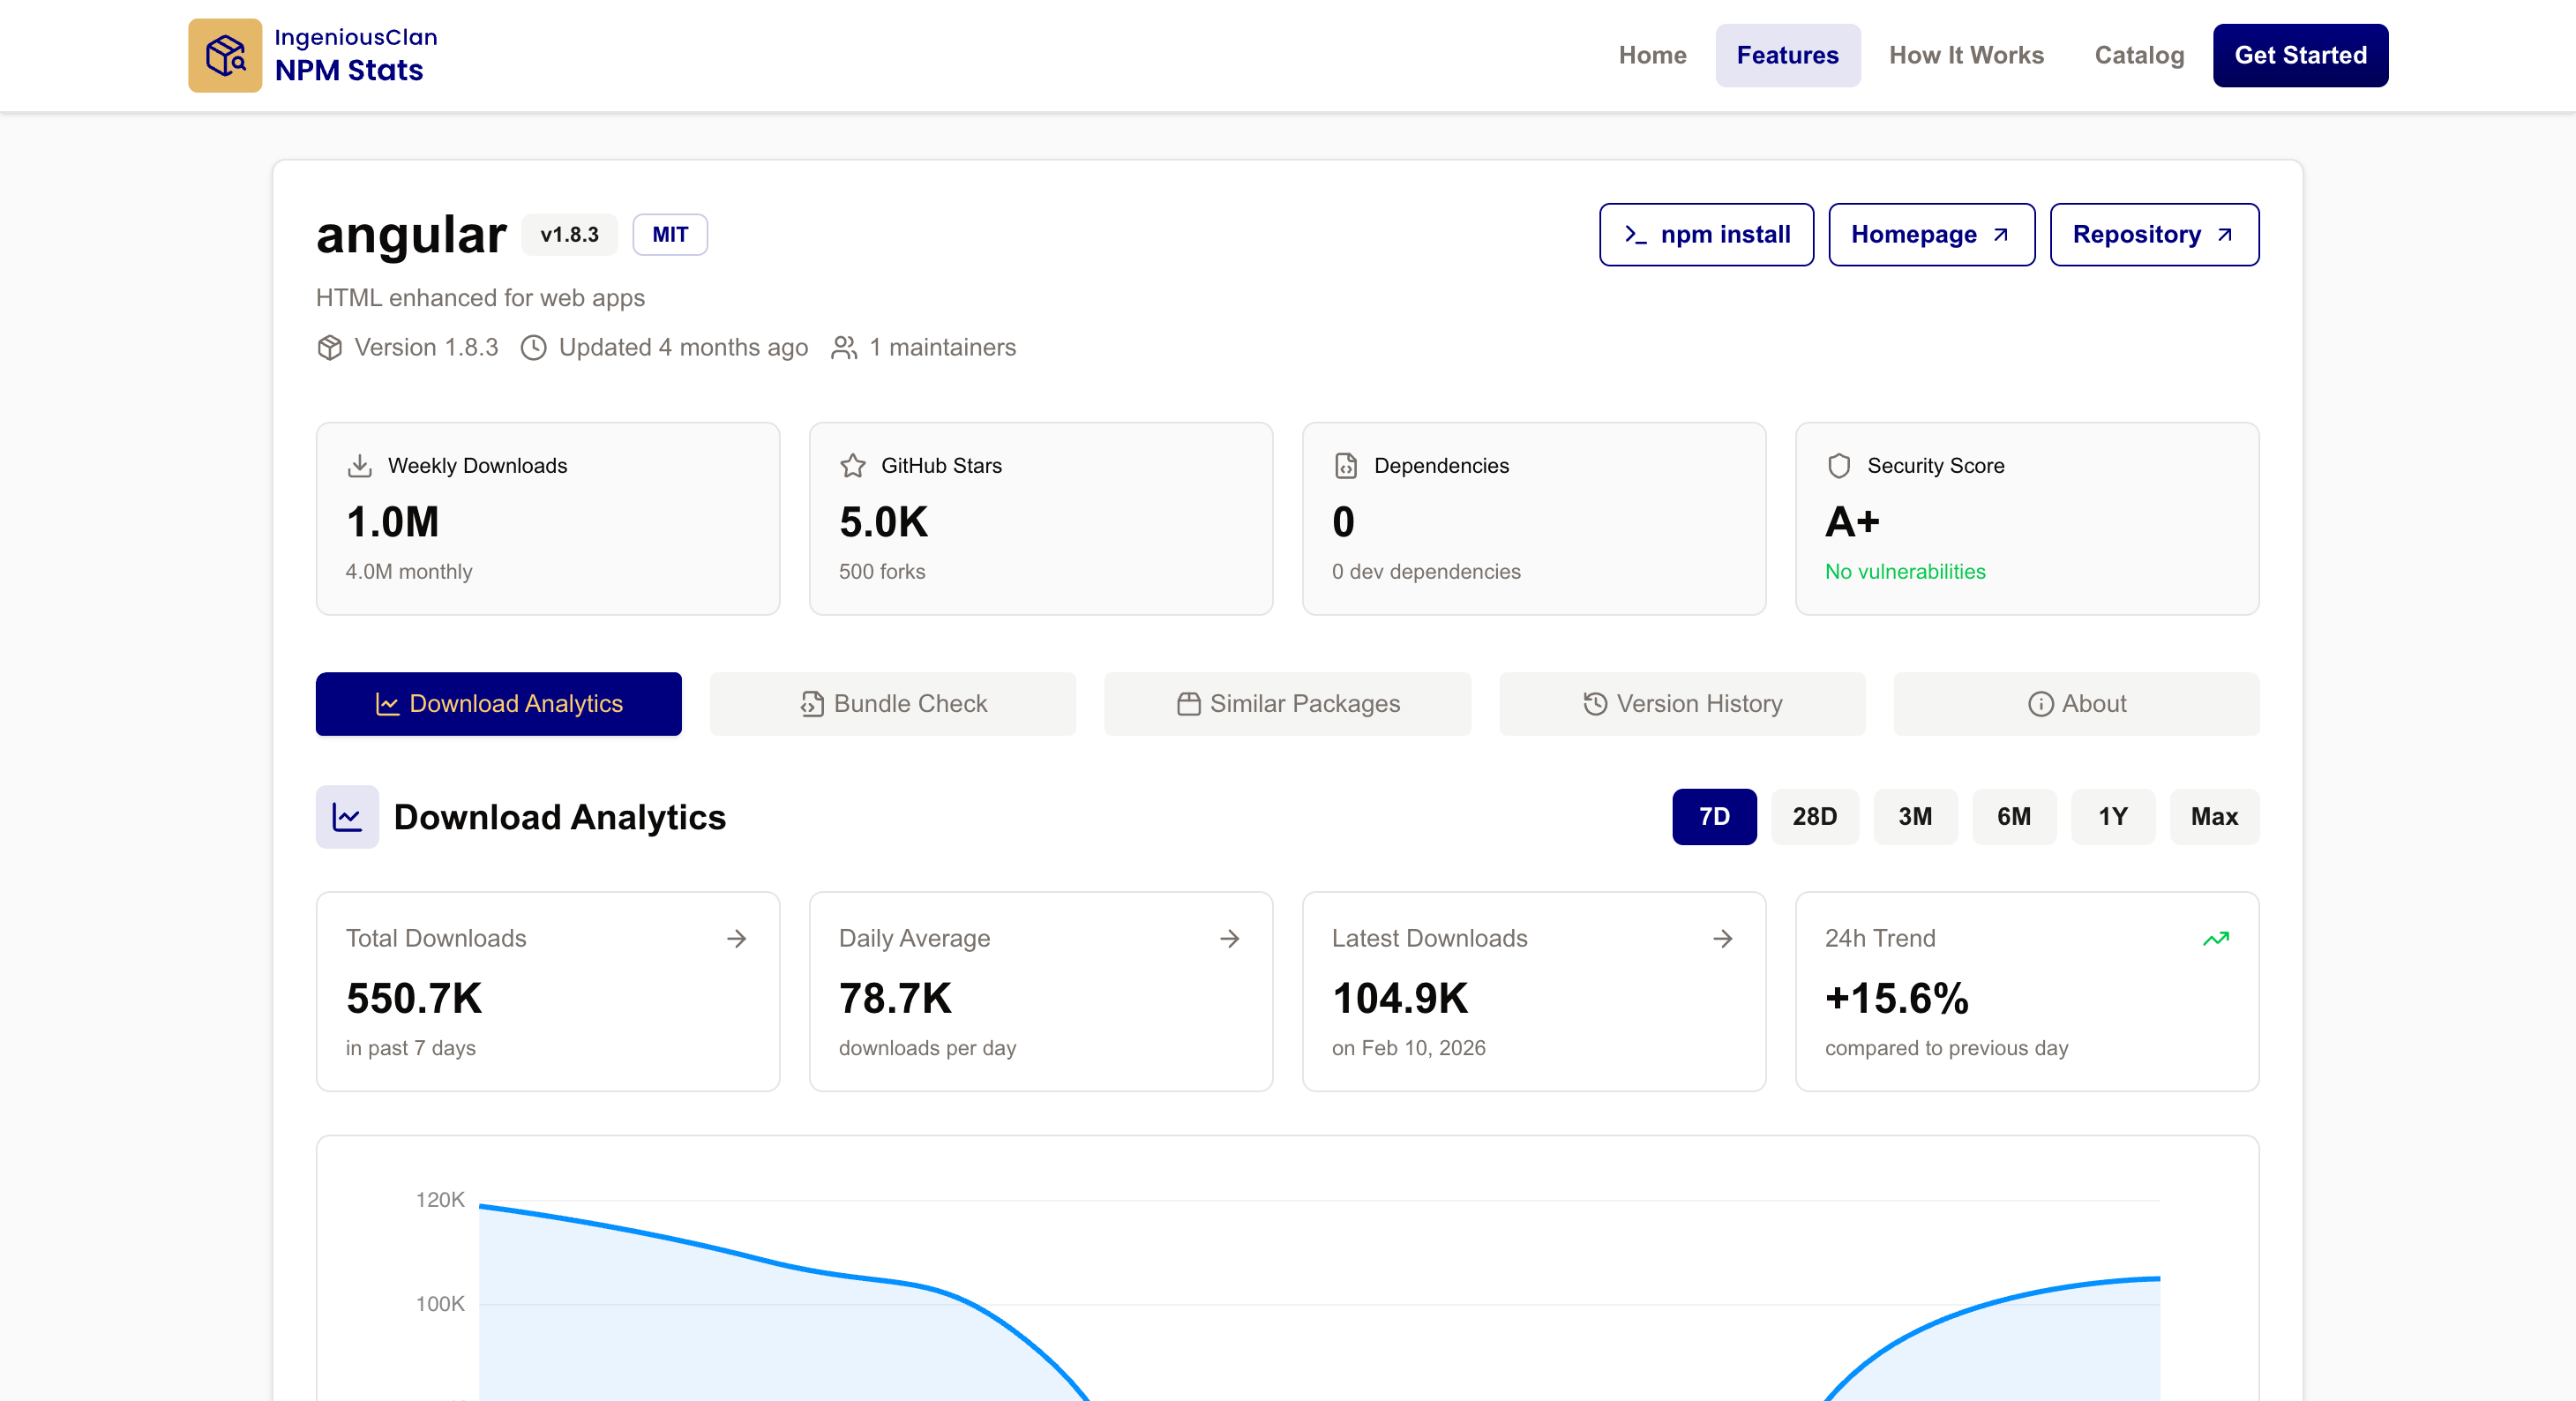Click the Dependencies code bracket icon
Viewport: 2576px width, 1401px height.
[1346, 464]
